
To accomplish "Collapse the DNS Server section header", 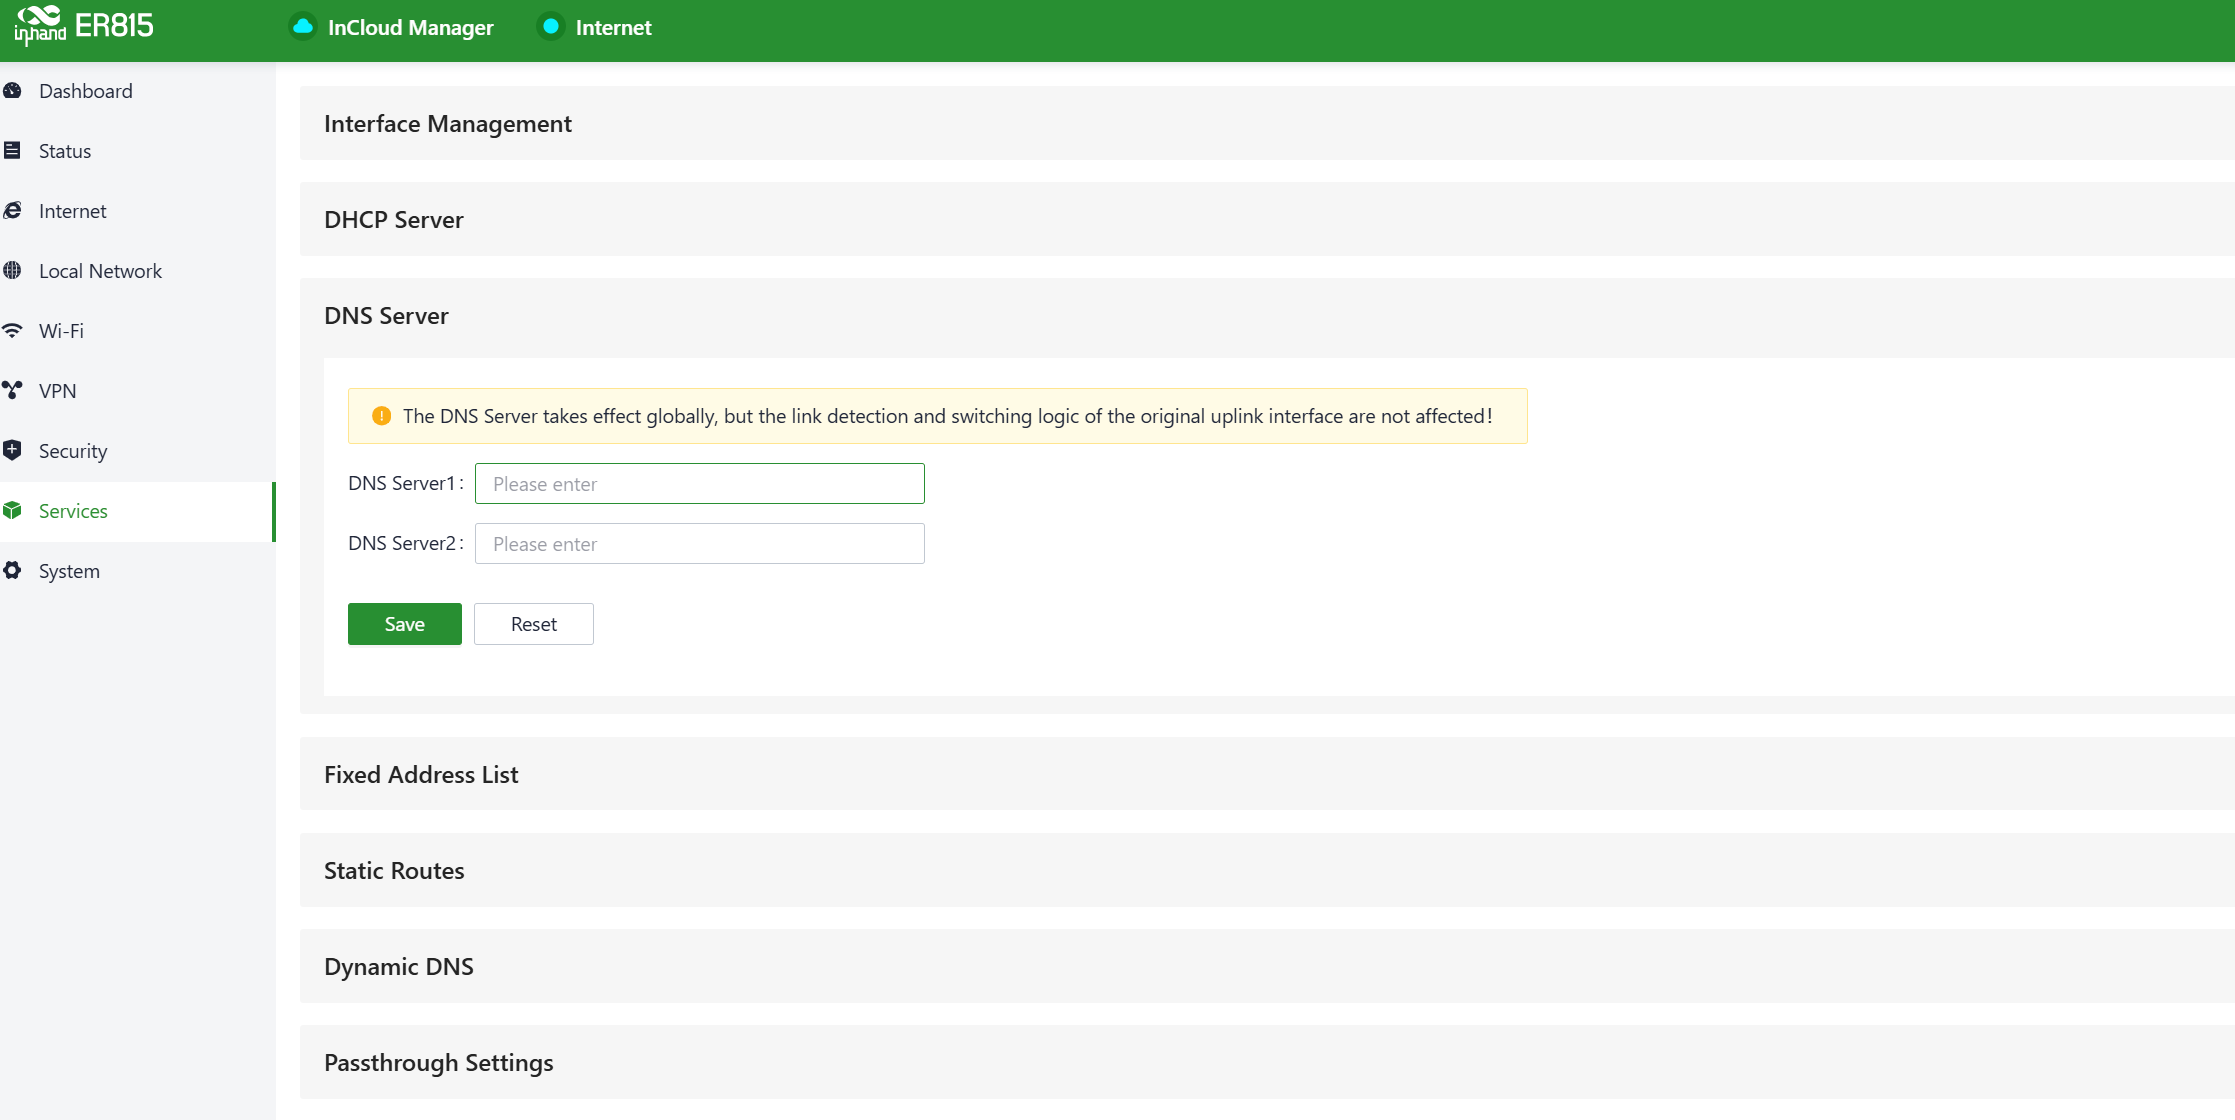I will pyautogui.click(x=386, y=316).
